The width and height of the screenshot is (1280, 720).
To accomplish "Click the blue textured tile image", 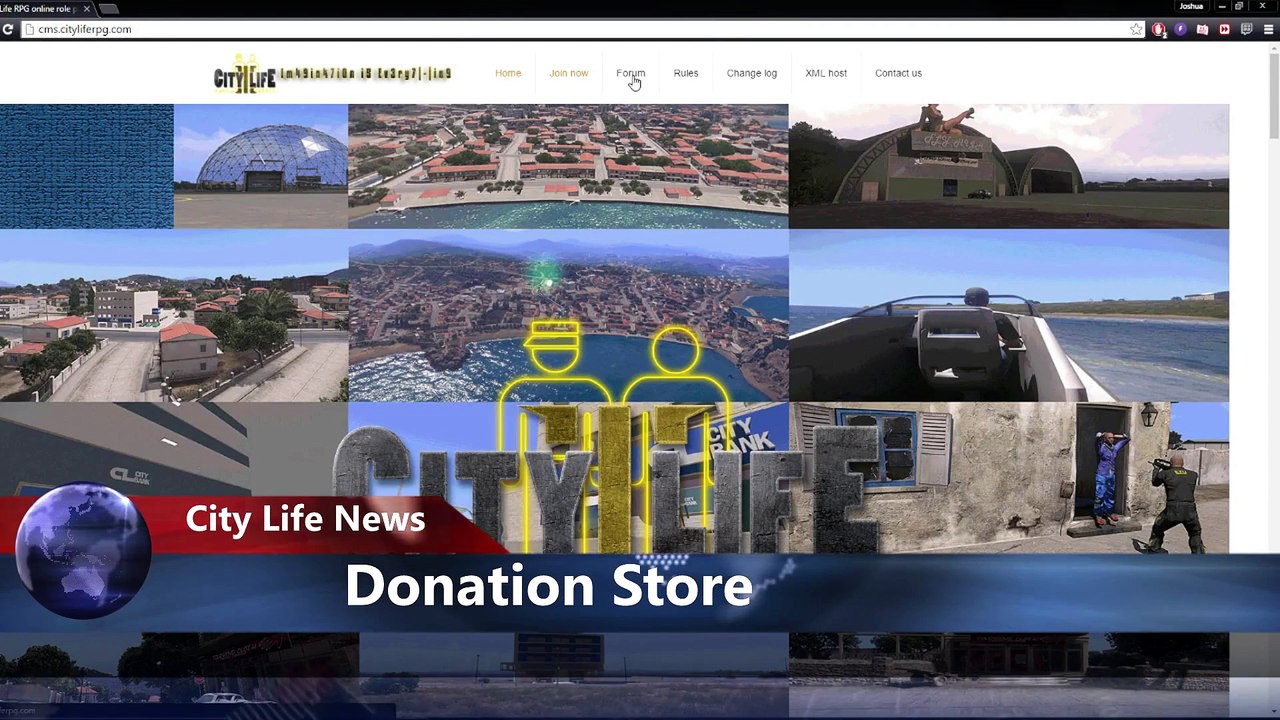I will [87, 166].
